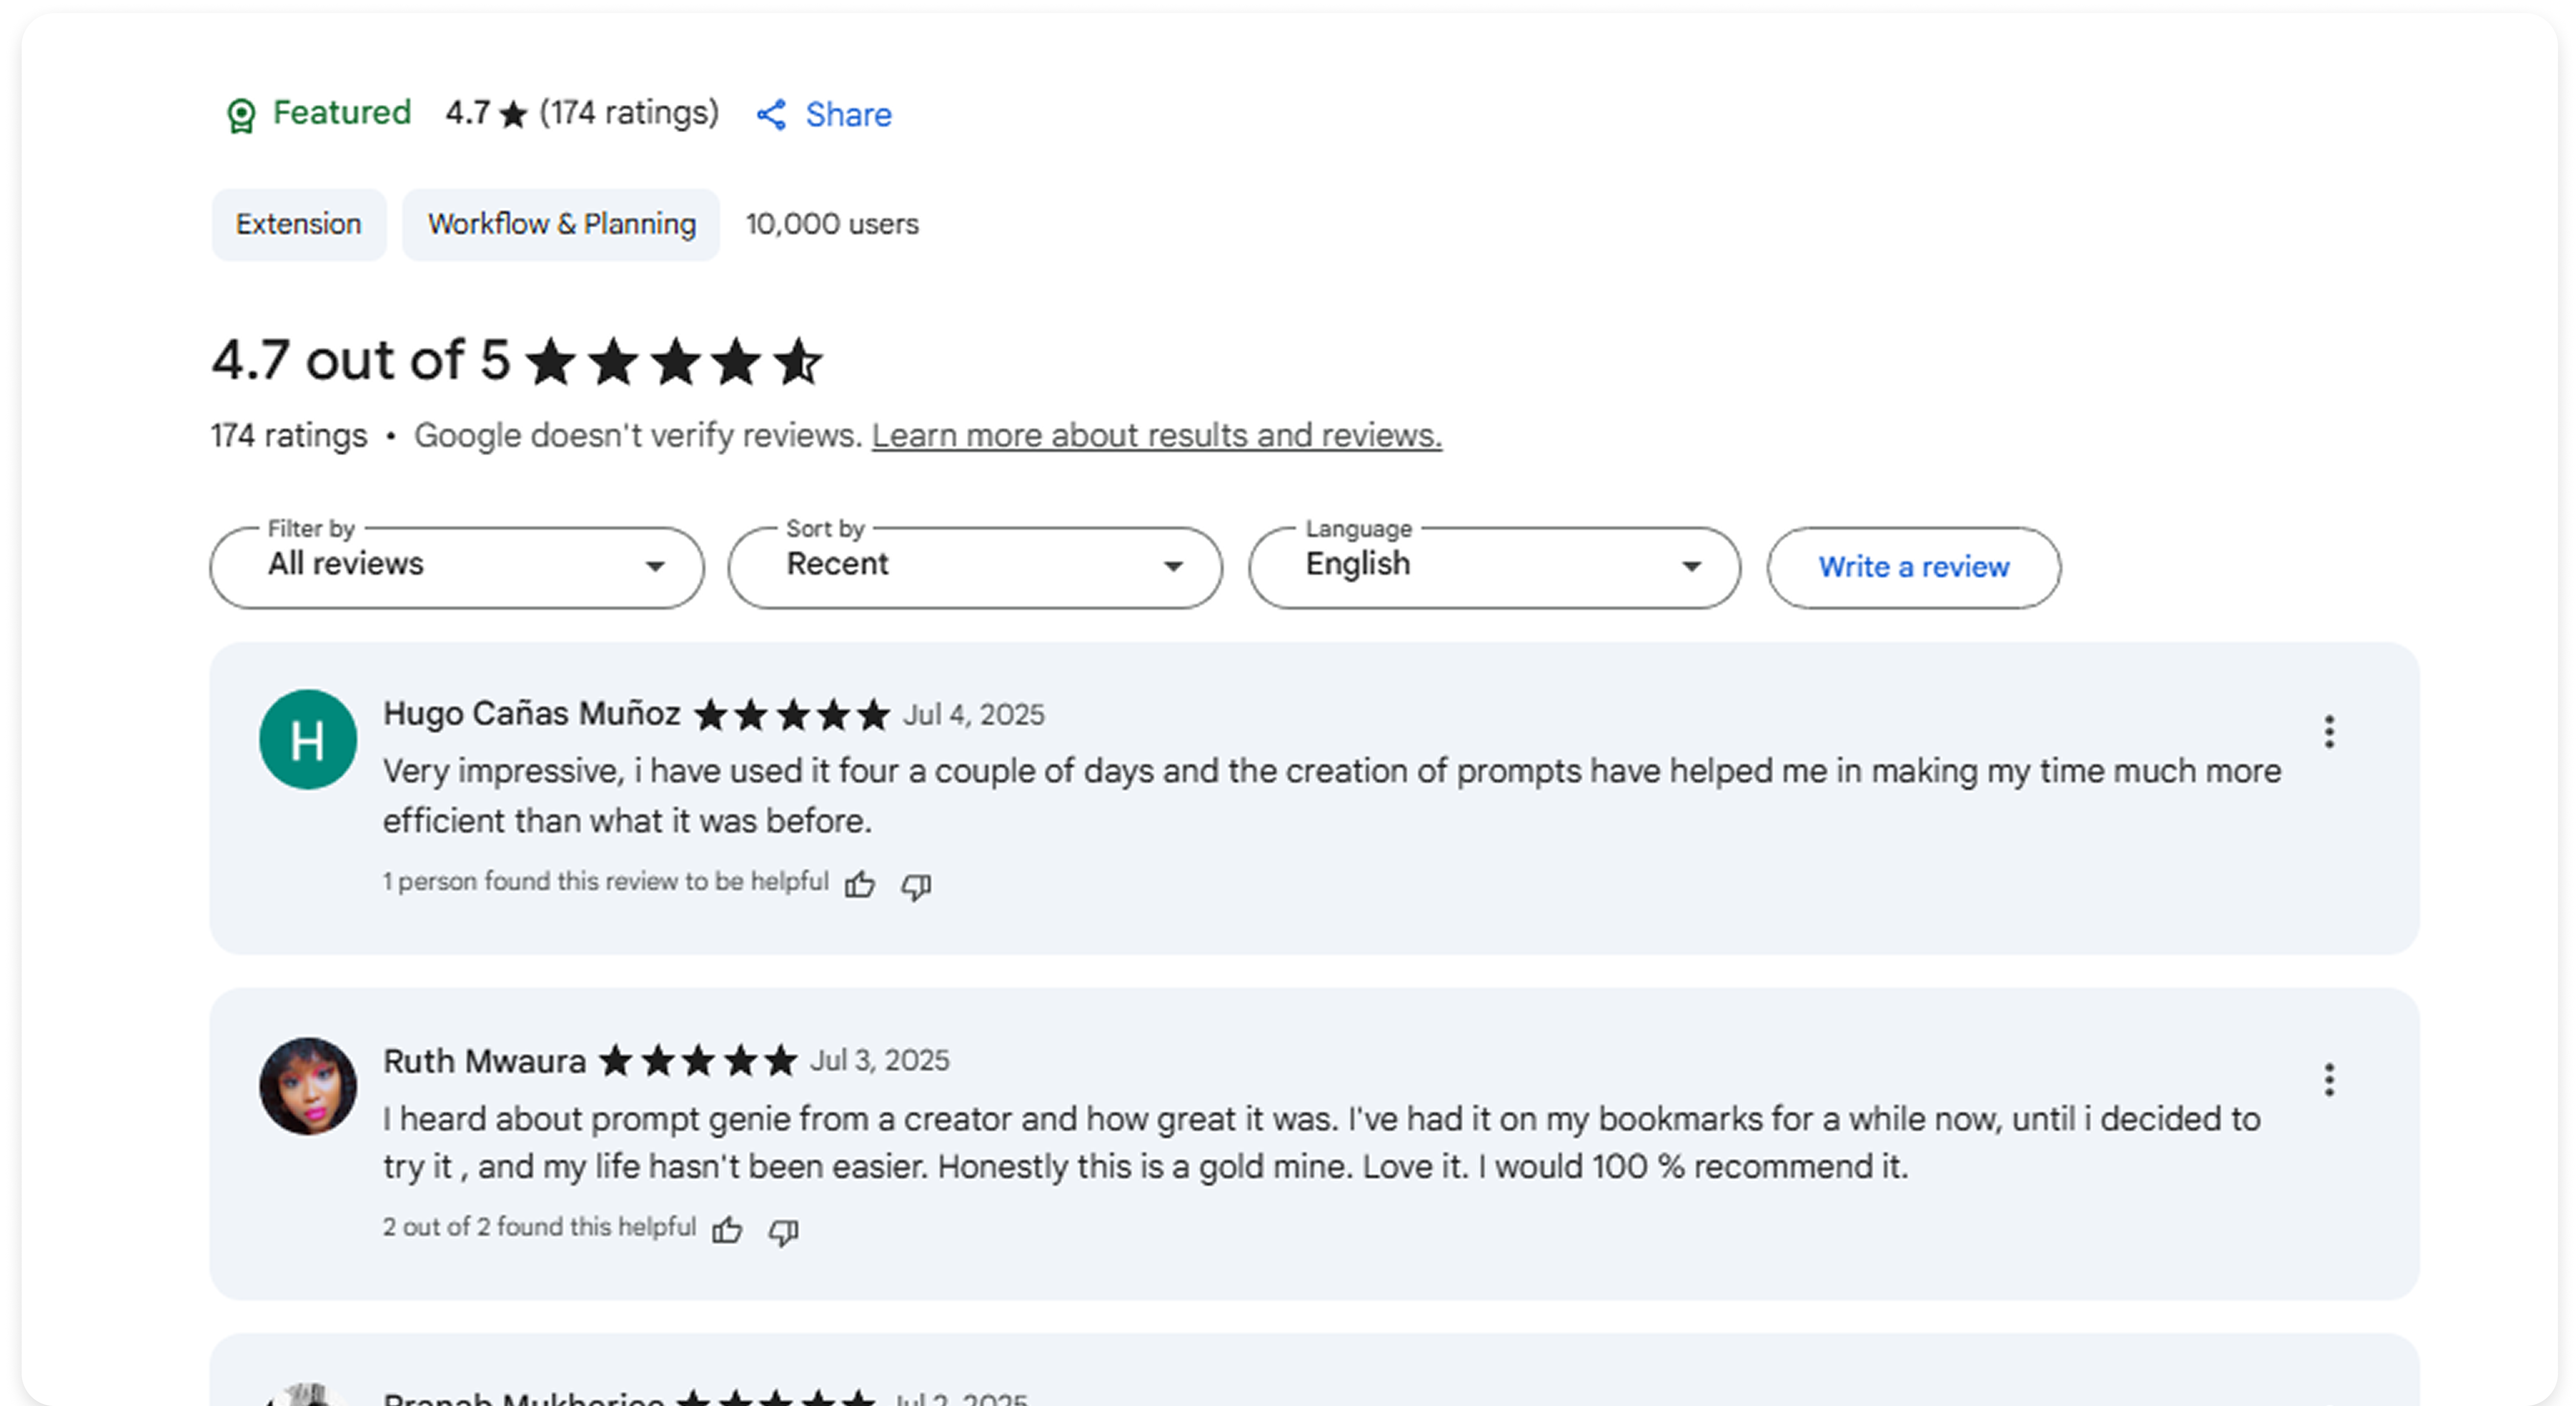Click the Share link text
This screenshot has width=2576, height=1406.
pyautogui.click(x=848, y=115)
